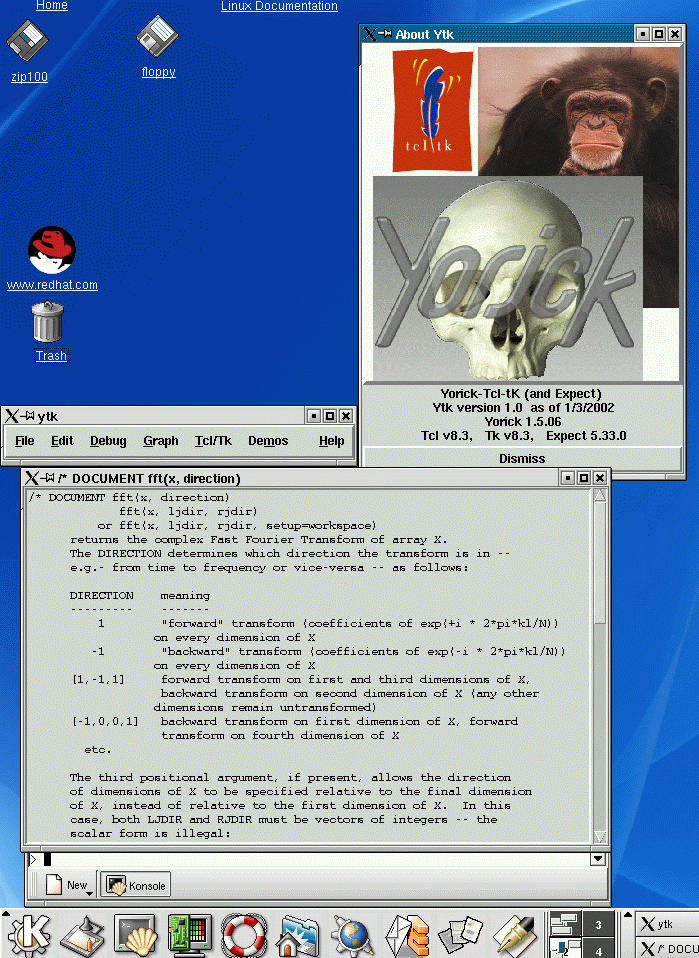Open the Red Hat website shortcut icon
The height and width of the screenshot is (958, 699).
[52, 250]
